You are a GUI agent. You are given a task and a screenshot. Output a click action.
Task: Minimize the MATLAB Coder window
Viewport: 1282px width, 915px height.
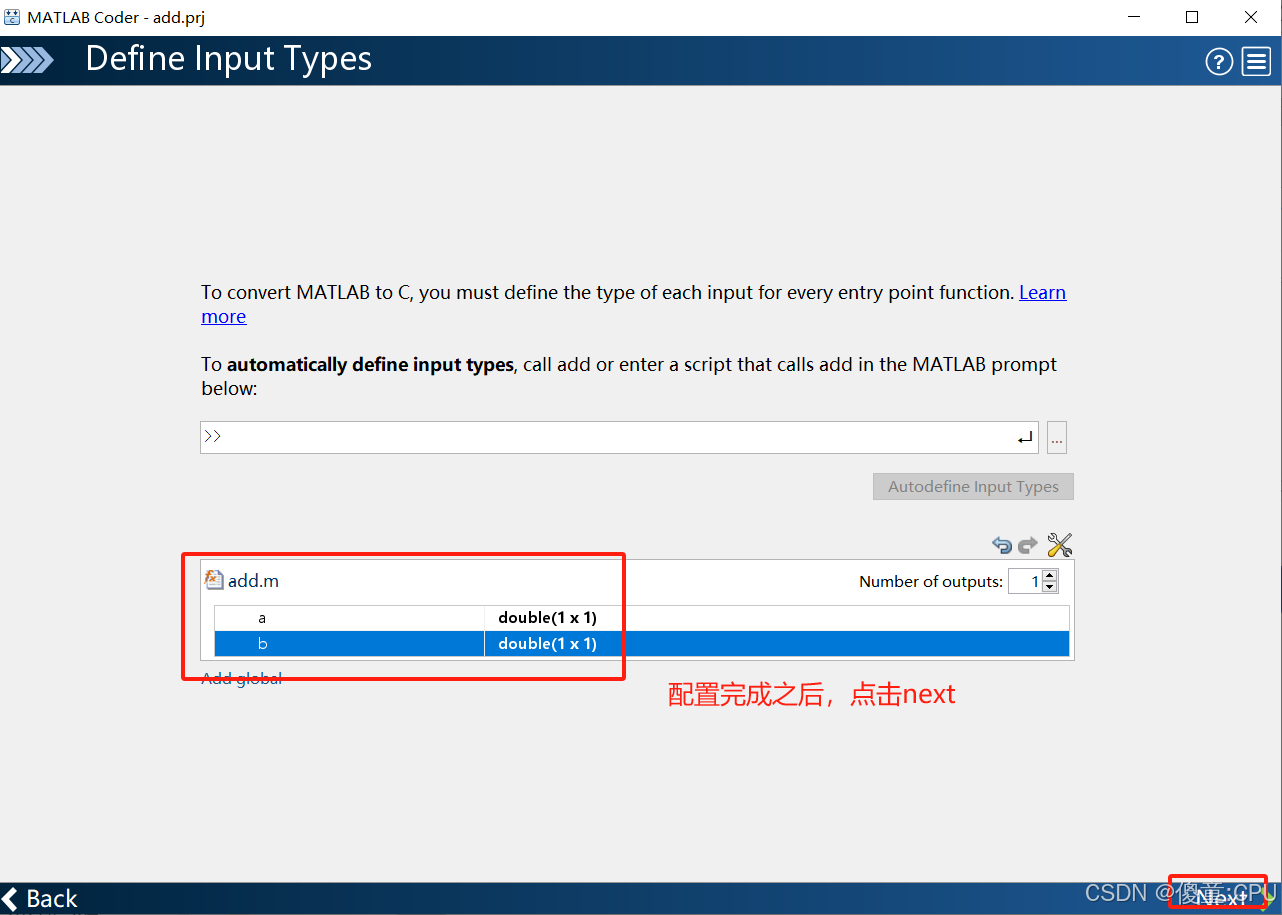coord(1134,17)
